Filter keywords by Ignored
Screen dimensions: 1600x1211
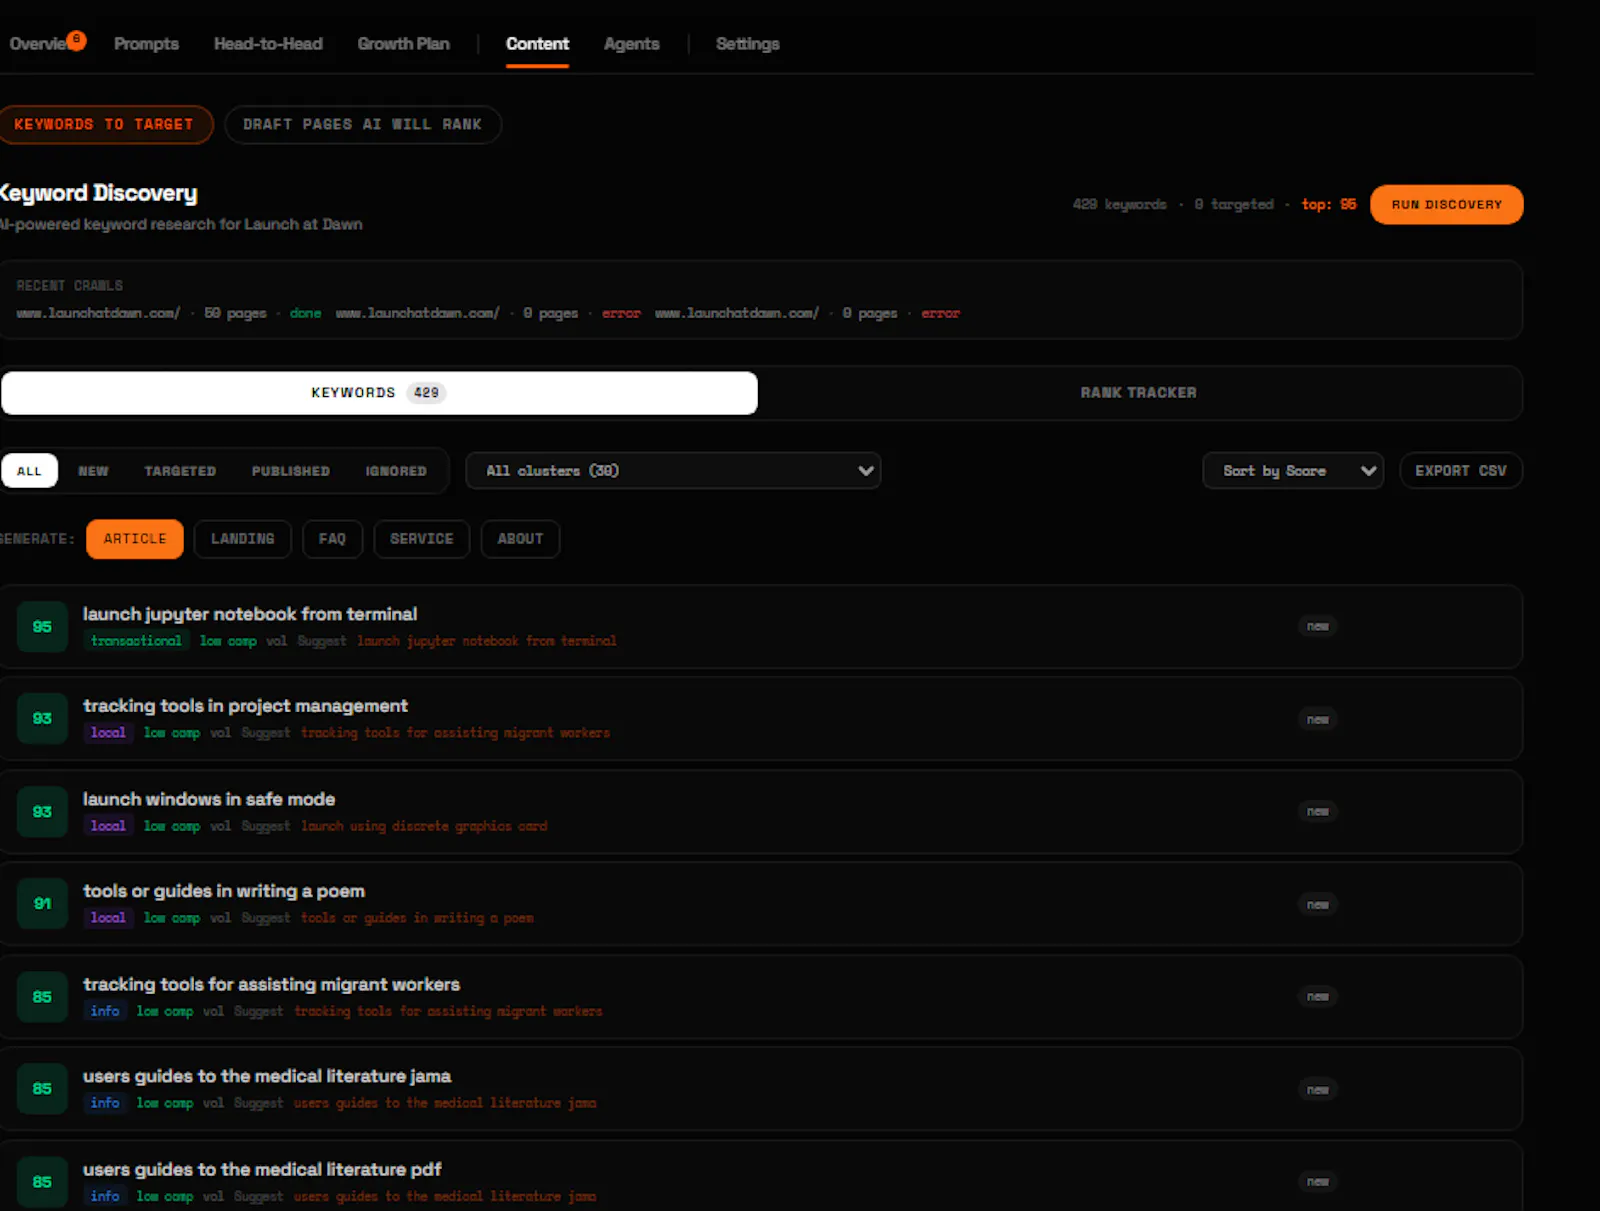396,471
